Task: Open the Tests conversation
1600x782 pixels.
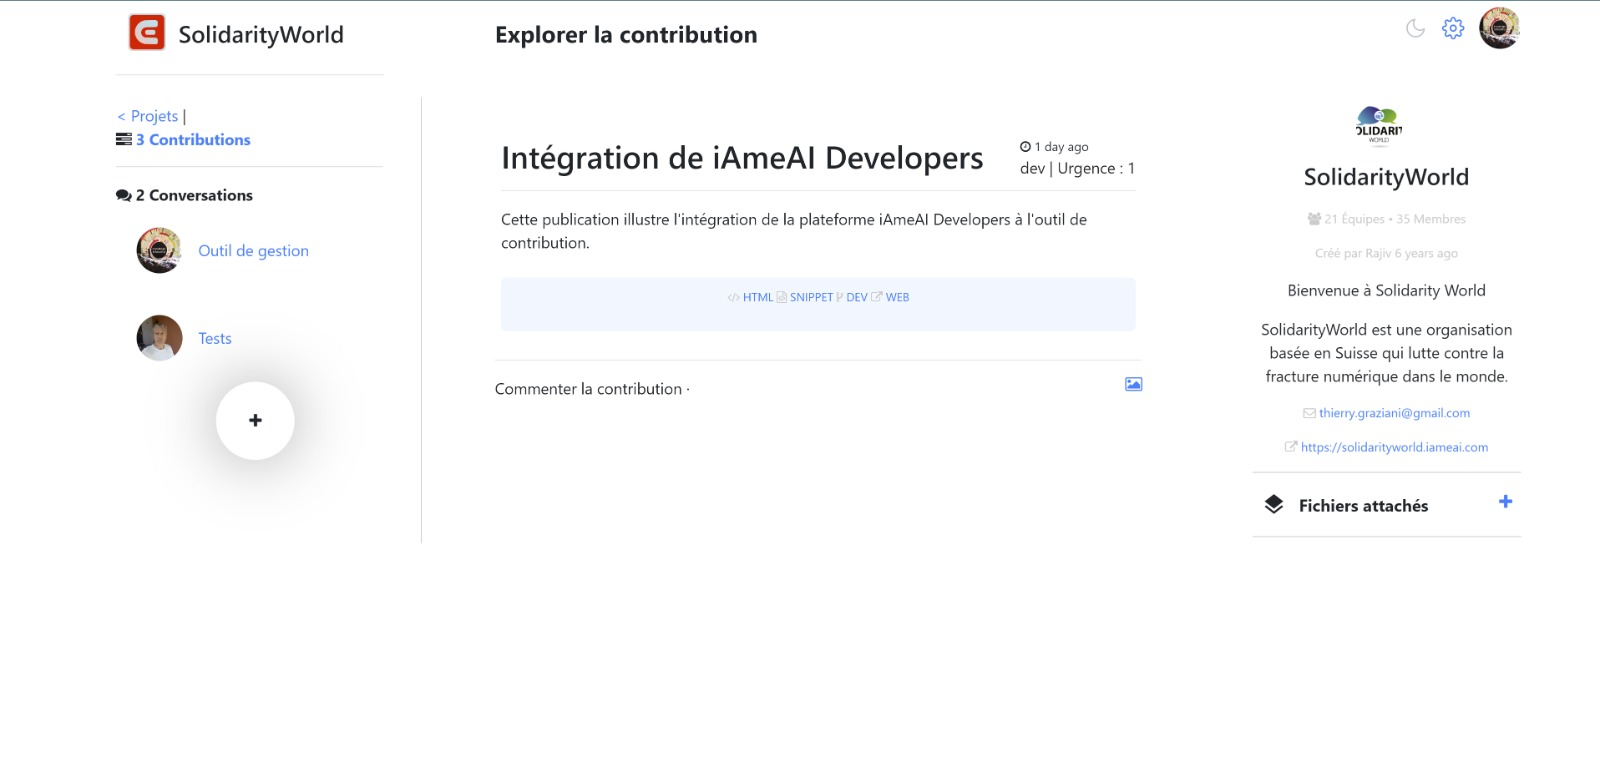Action: click(x=215, y=339)
